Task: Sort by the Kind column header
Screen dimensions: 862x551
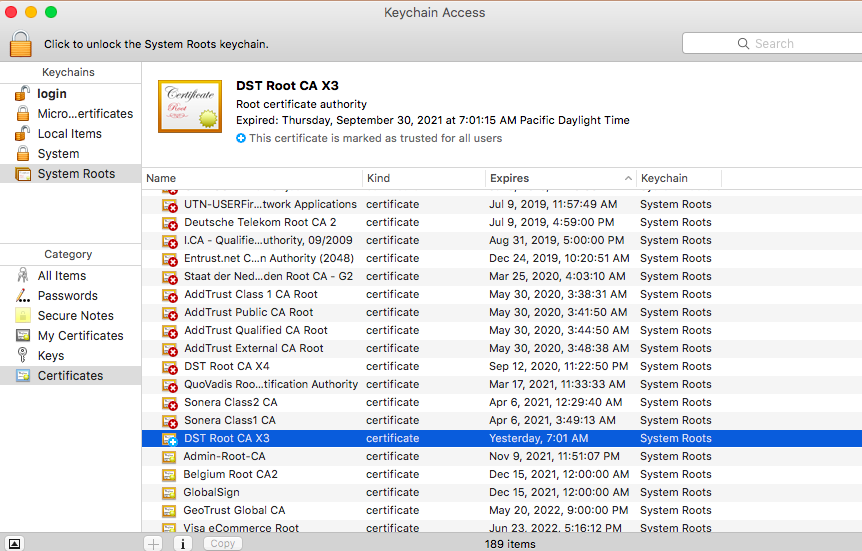Action: [422, 178]
